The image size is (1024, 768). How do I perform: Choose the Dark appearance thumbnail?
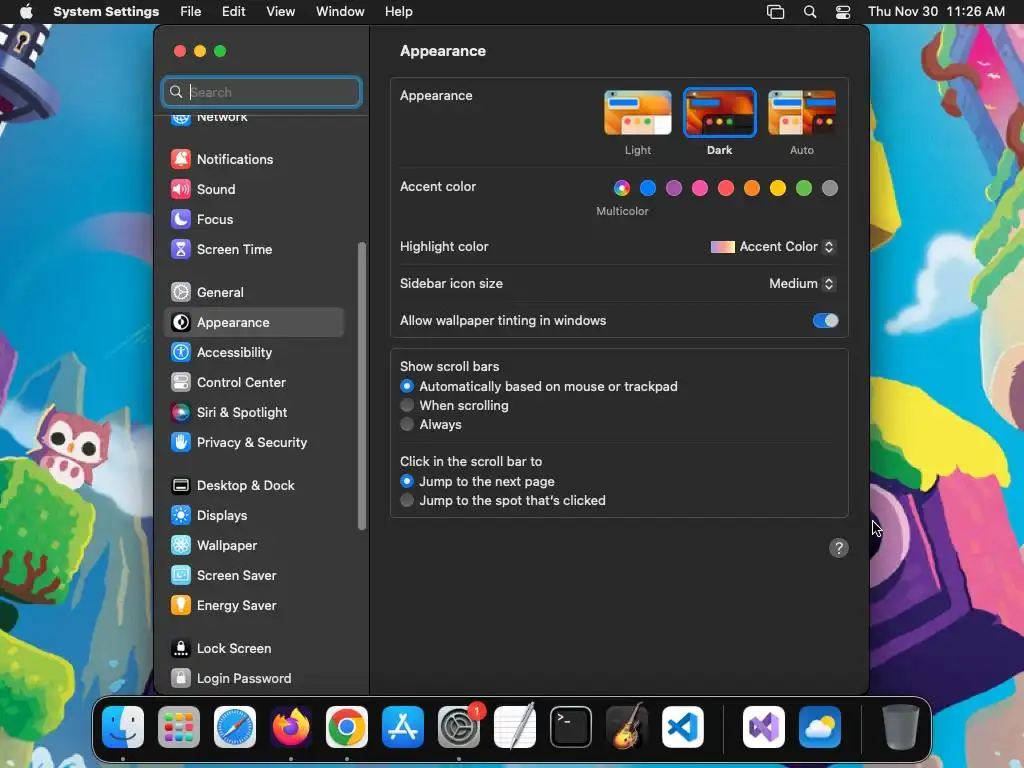pyautogui.click(x=720, y=112)
